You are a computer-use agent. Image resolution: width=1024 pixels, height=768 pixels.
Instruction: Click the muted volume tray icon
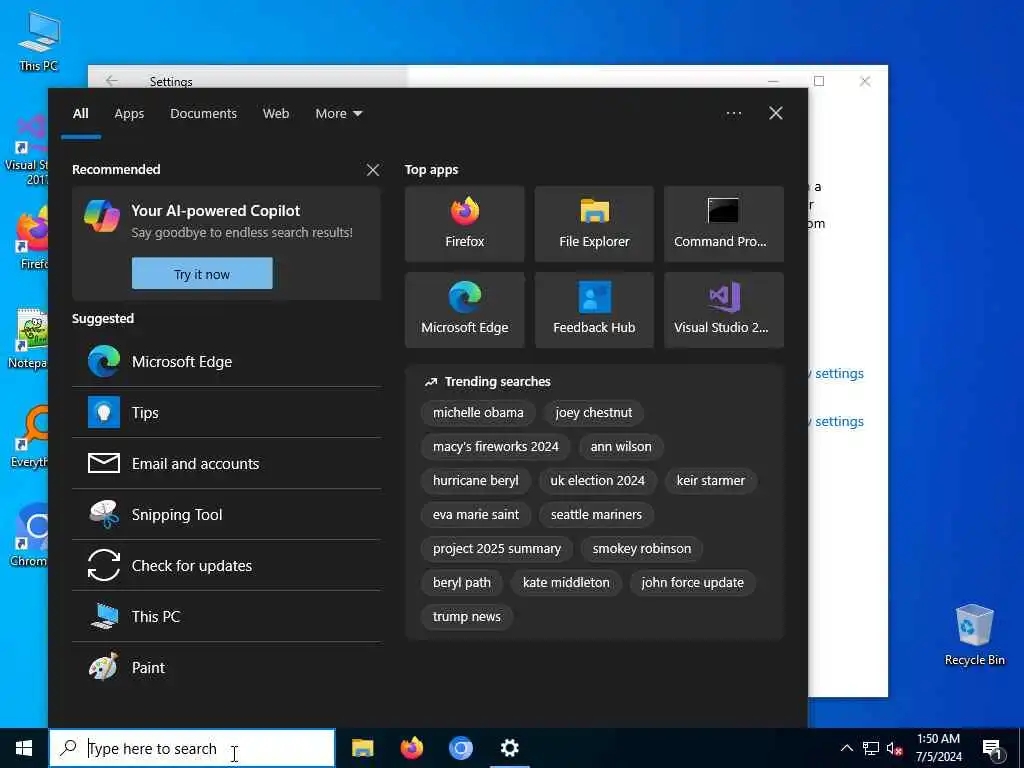(x=894, y=748)
